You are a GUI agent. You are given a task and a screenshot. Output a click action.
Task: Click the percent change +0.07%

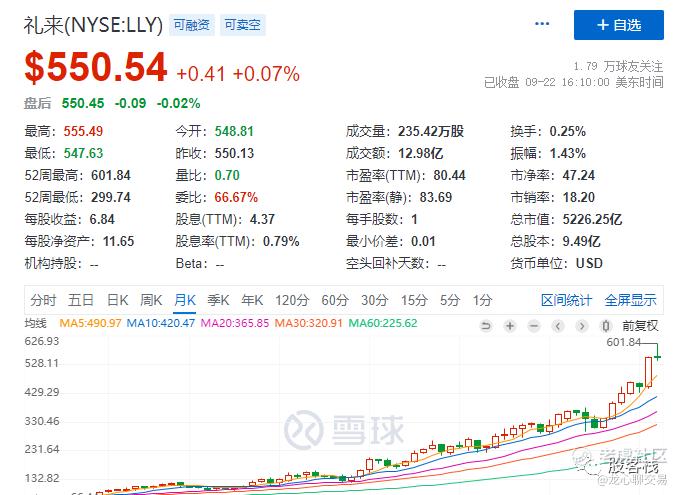(266, 74)
